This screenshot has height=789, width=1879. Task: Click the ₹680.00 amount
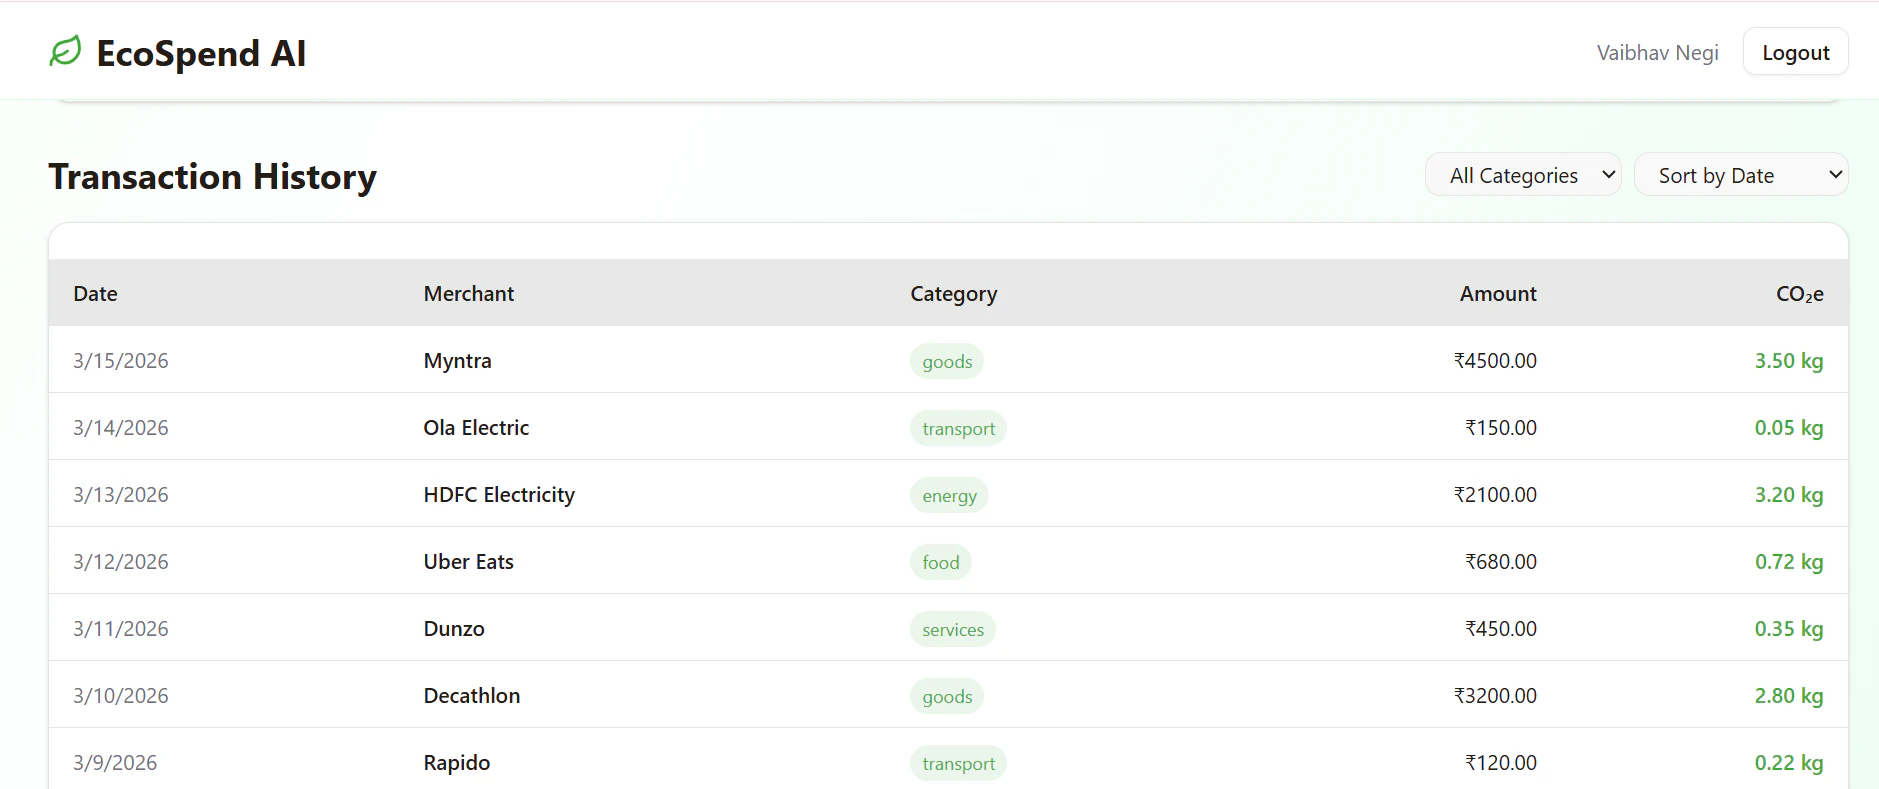coord(1501,562)
